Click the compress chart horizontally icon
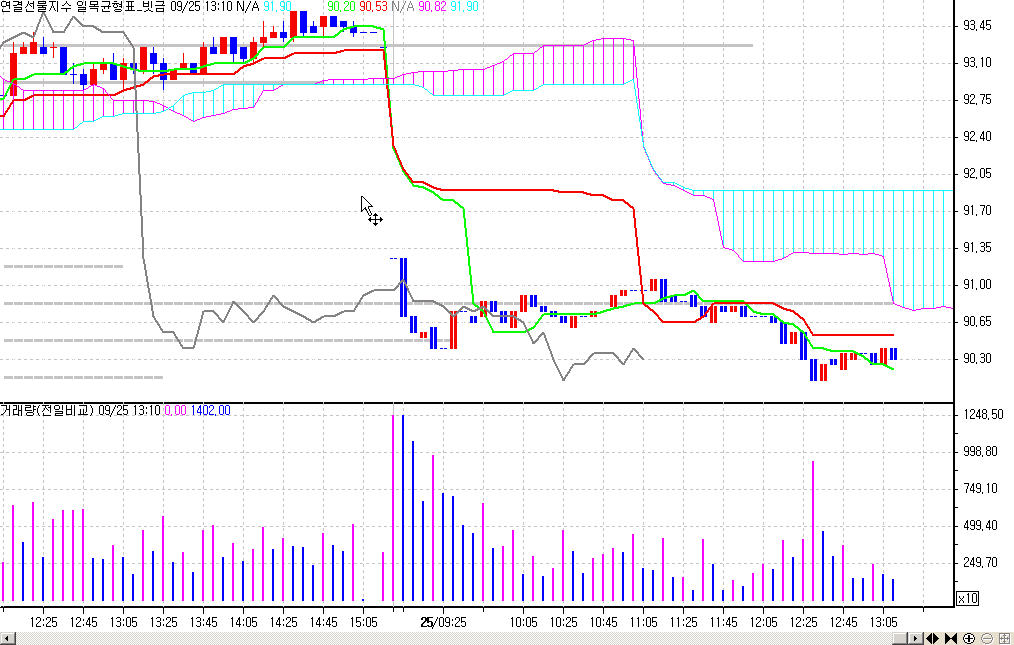The height and width of the screenshot is (645, 1014). (x=950, y=638)
